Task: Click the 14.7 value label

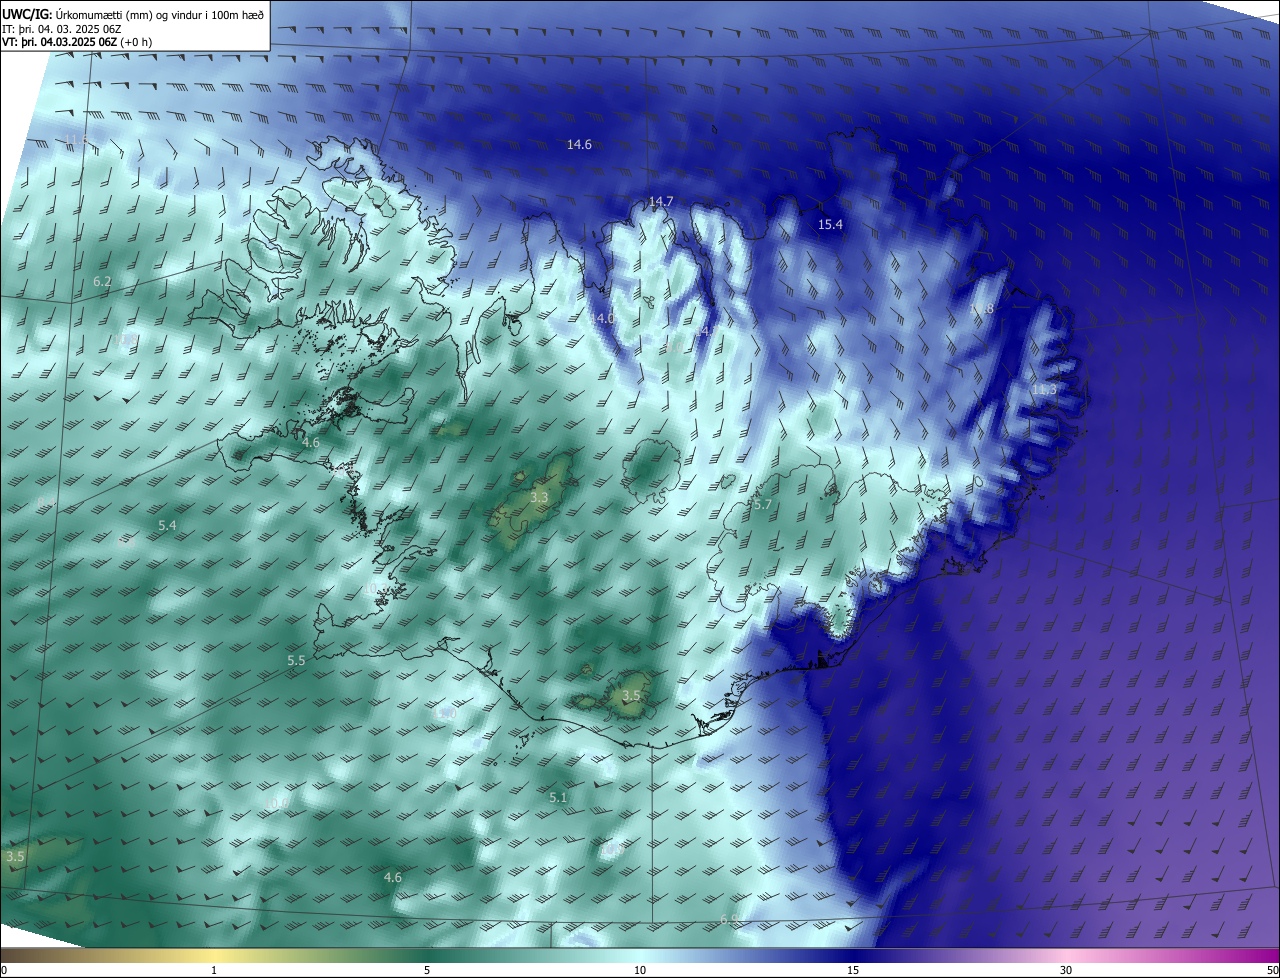Action: point(661,202)
